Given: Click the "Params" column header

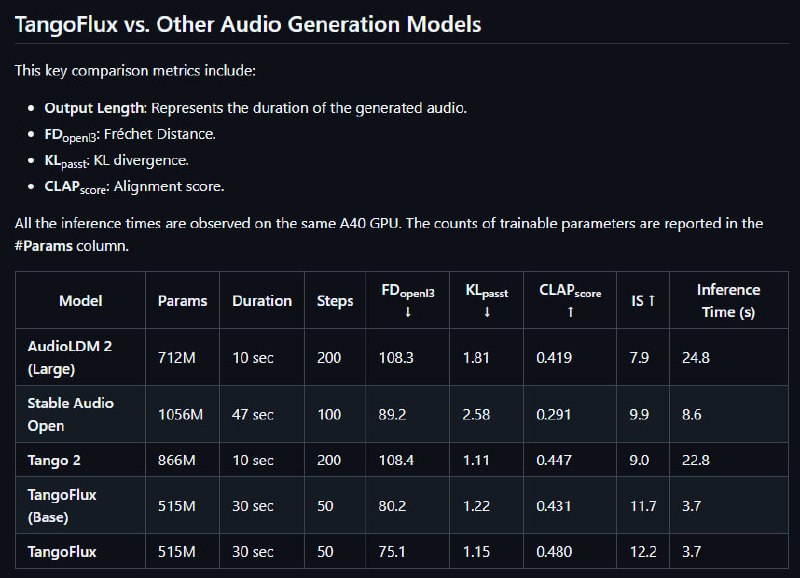Looking at the screenshot, I should tap(183, 300).
